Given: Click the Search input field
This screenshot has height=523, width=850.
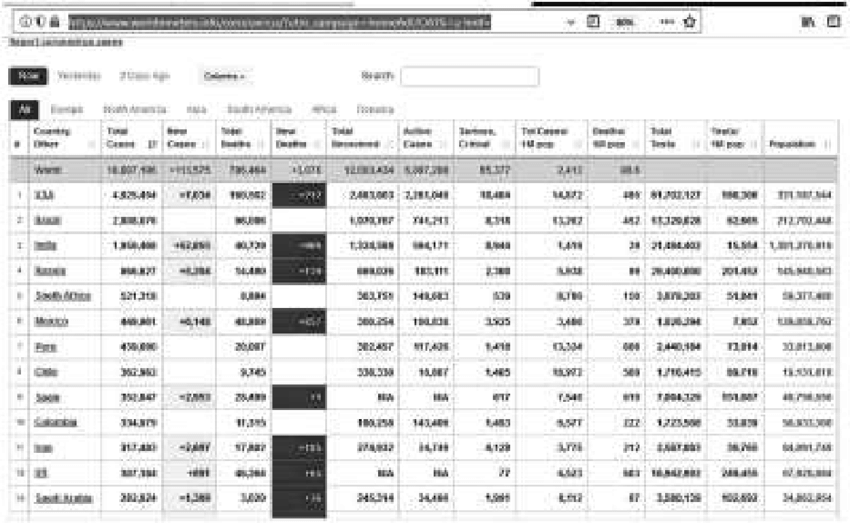Looking at the screenshot, I should 469,76.
